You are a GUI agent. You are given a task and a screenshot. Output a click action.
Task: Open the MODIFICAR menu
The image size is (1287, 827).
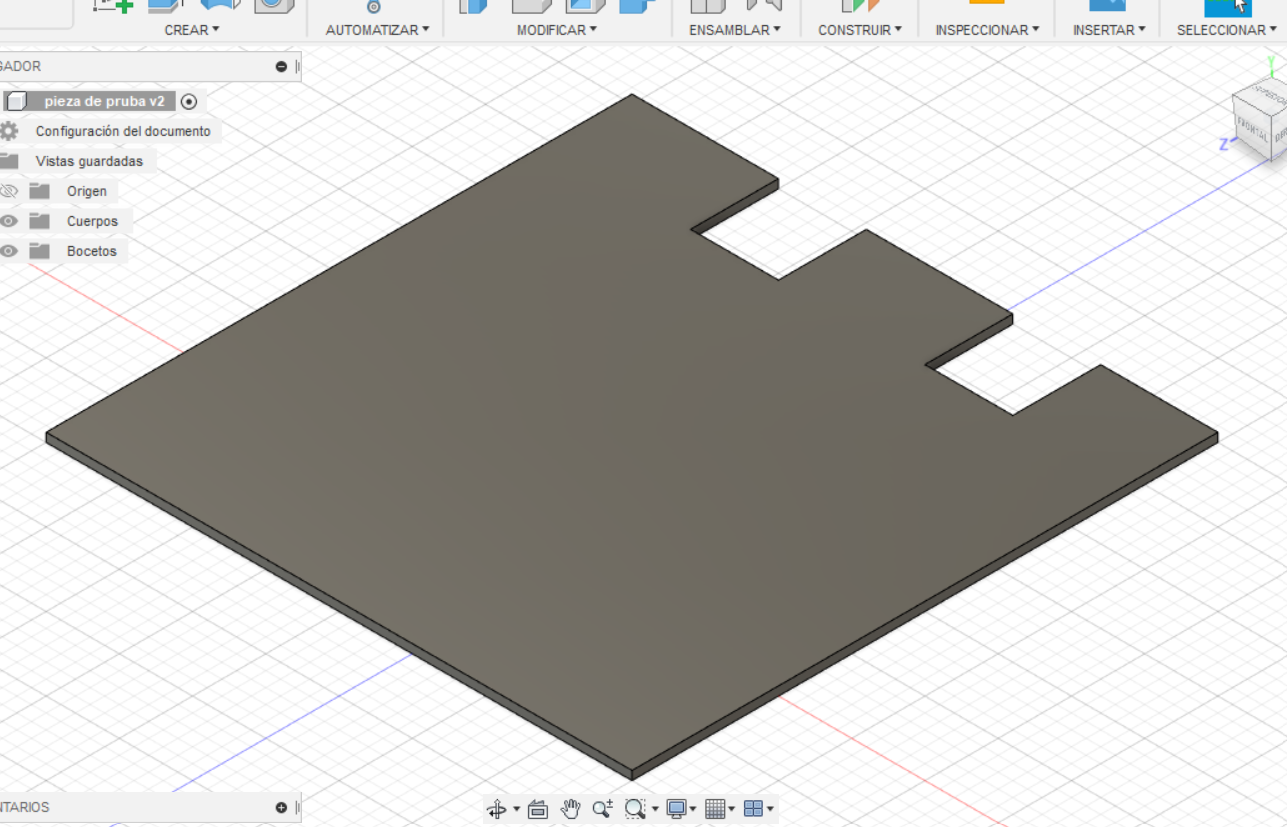(x=556, y=30)
